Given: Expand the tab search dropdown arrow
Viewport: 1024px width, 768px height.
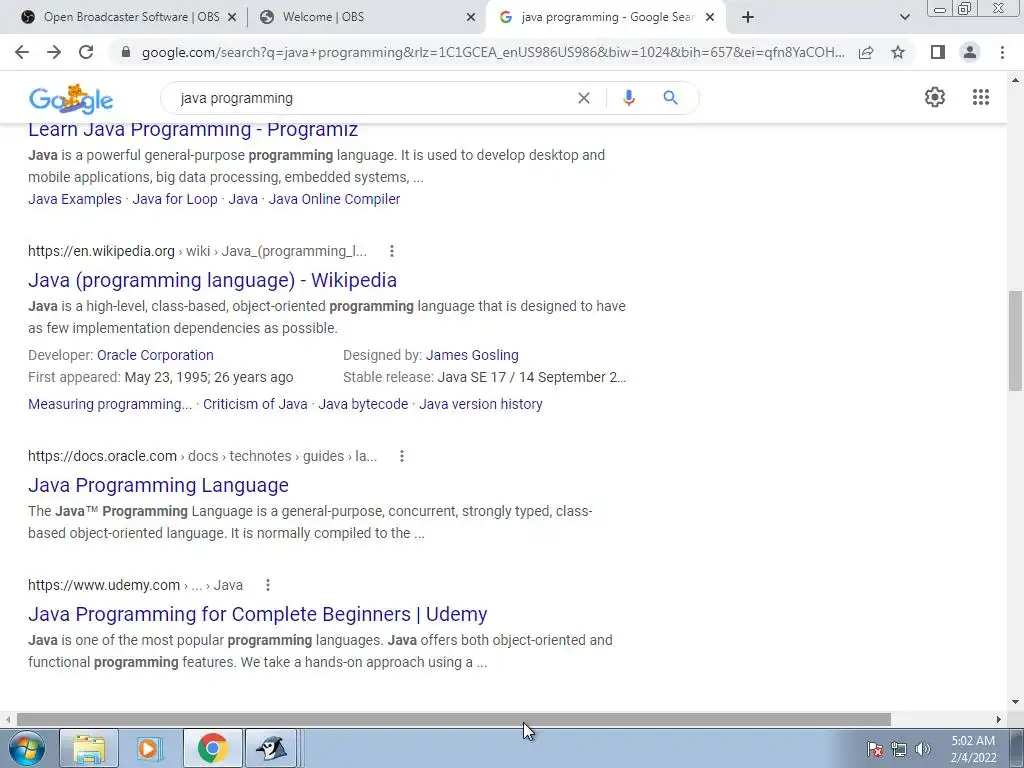Looking at the screenshot, I should tap(904, 17).
